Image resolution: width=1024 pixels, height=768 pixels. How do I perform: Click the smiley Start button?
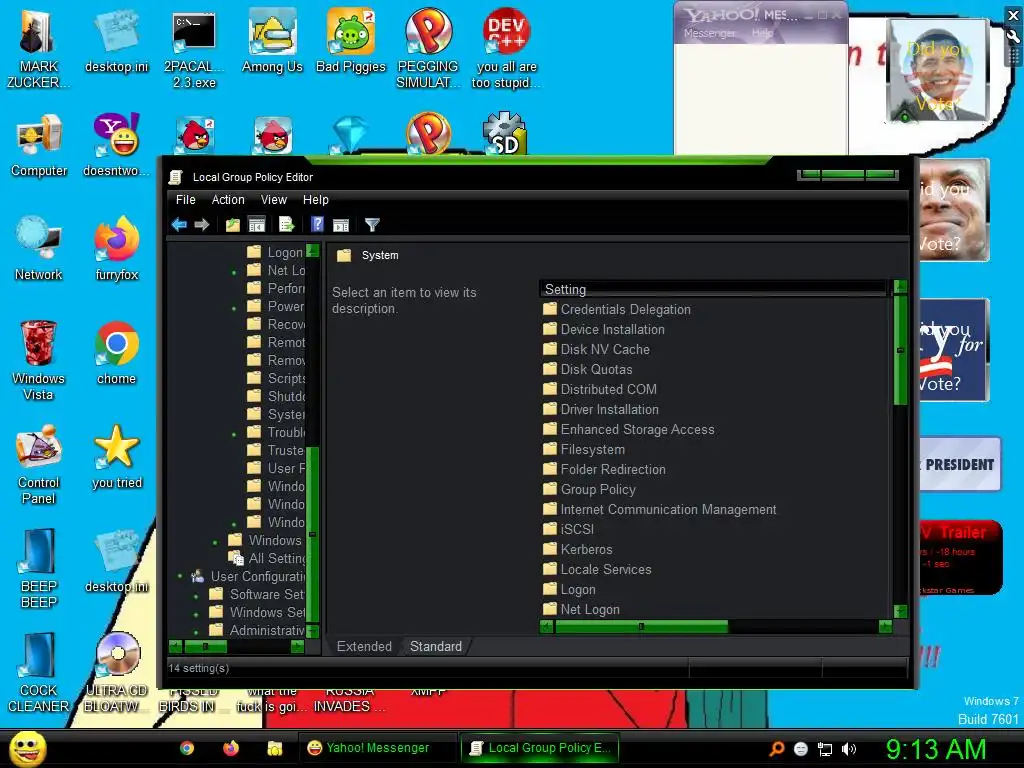(x=27, y=748)
